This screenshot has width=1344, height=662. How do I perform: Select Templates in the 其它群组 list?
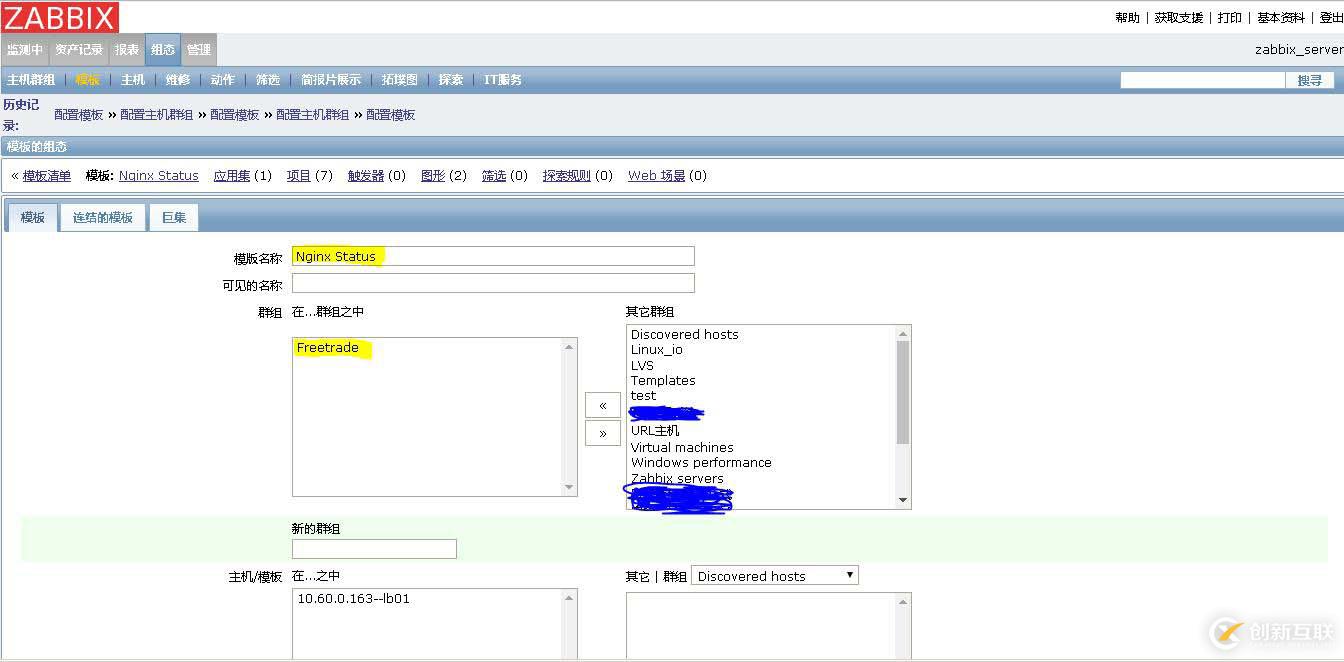click(x=663, y=380)
